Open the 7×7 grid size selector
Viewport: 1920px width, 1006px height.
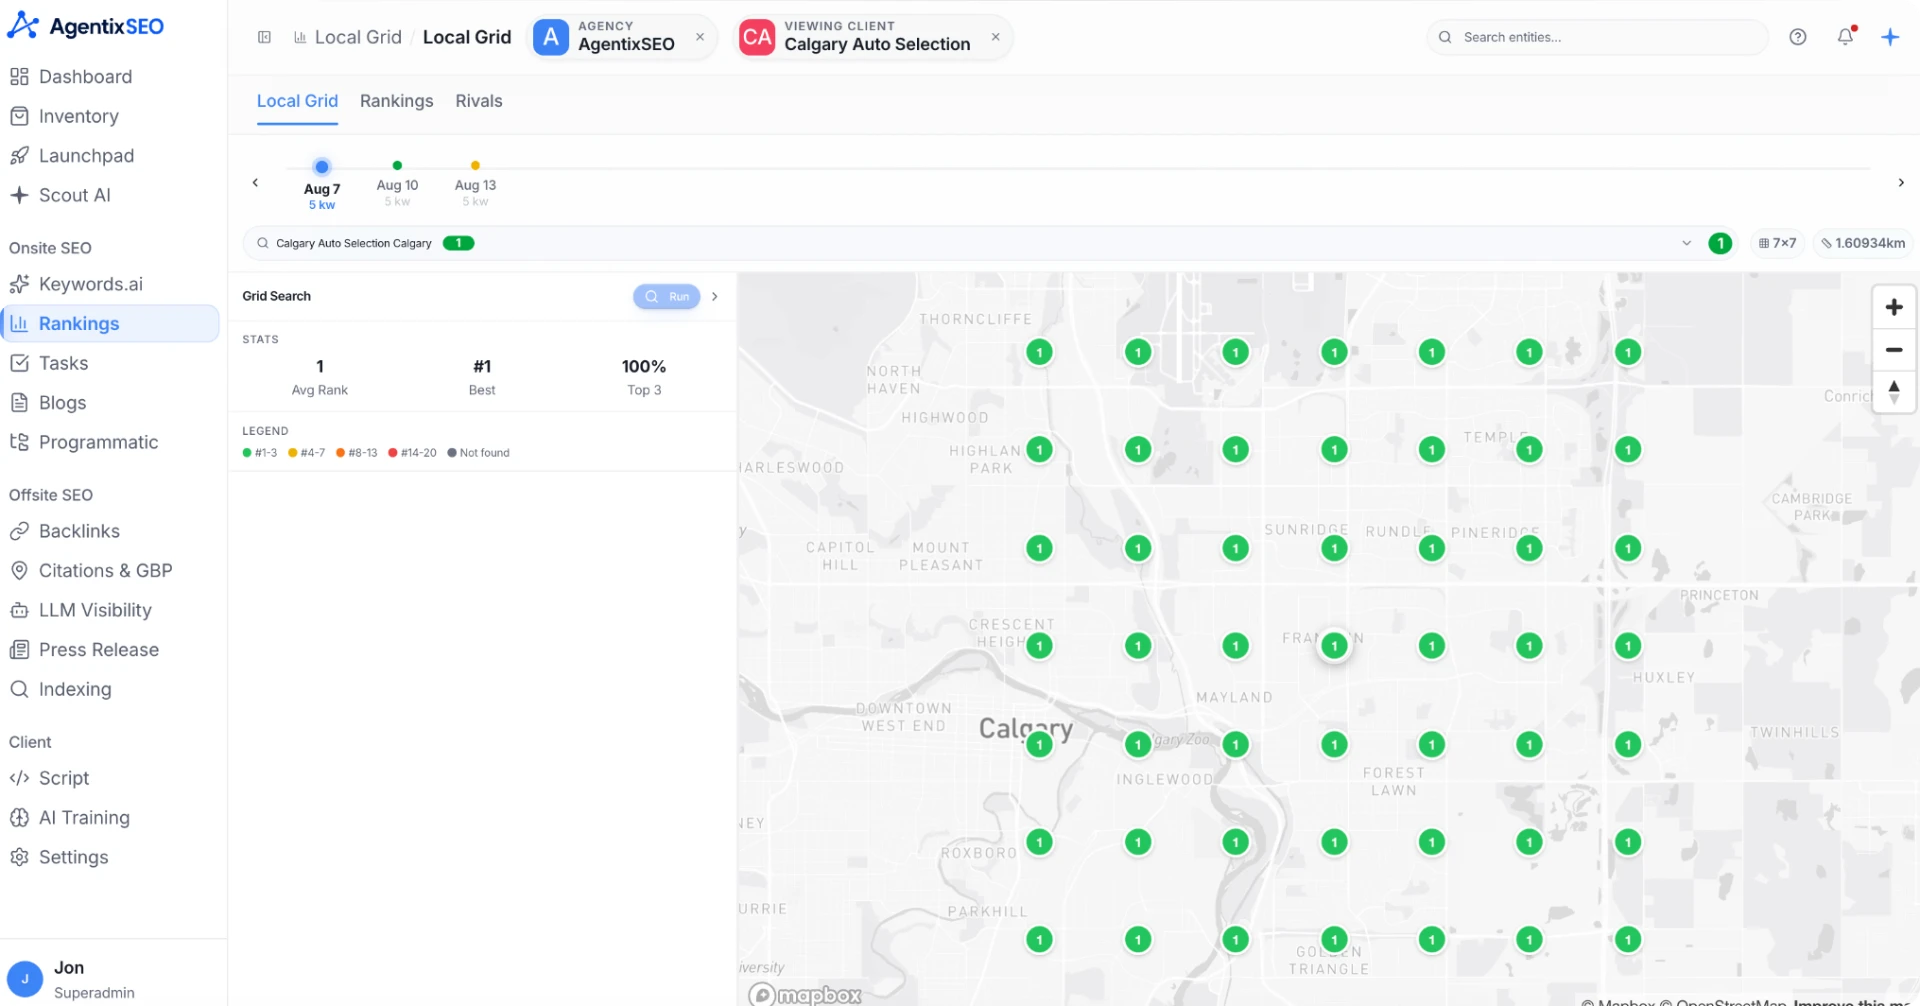pos(1777,243)
